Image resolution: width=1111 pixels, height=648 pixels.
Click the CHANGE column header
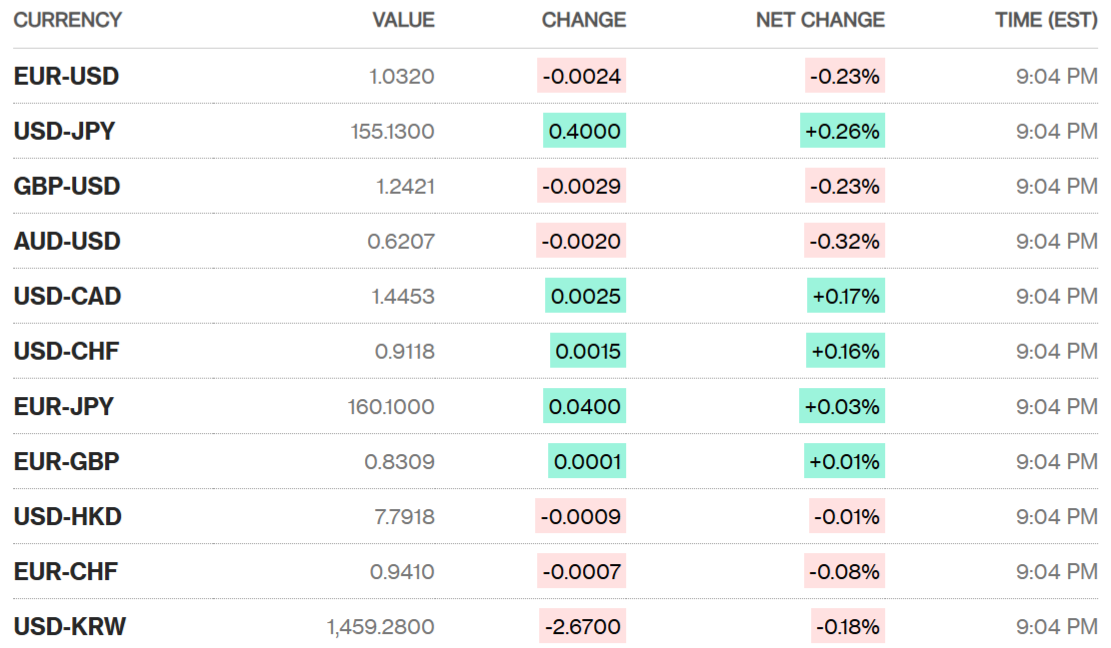pos(584,20)
